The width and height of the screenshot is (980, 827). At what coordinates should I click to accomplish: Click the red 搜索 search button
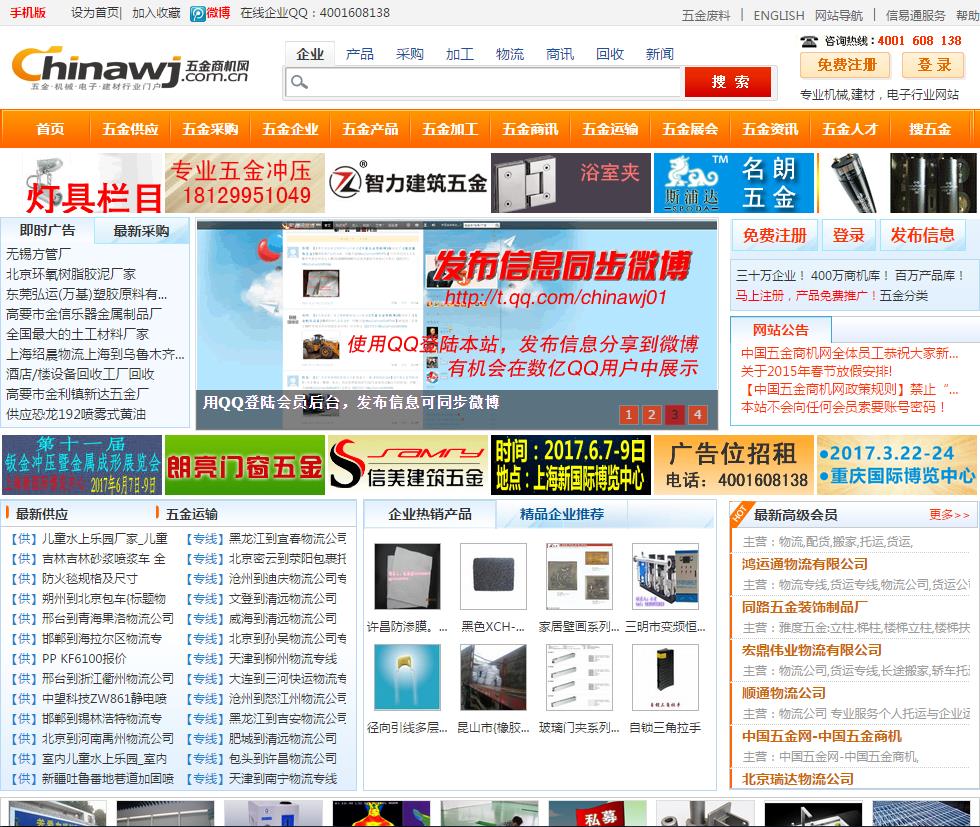coord(728,82)
